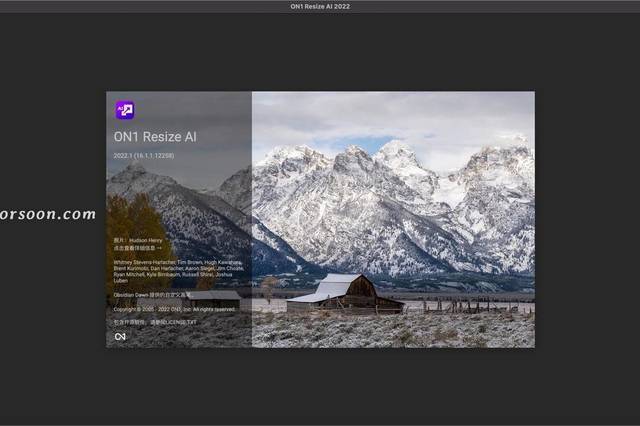Click the Obsidian Dawn credit line
Image resolution: width=640 pixels, height=426 pixels.
[x=152, y=295]
